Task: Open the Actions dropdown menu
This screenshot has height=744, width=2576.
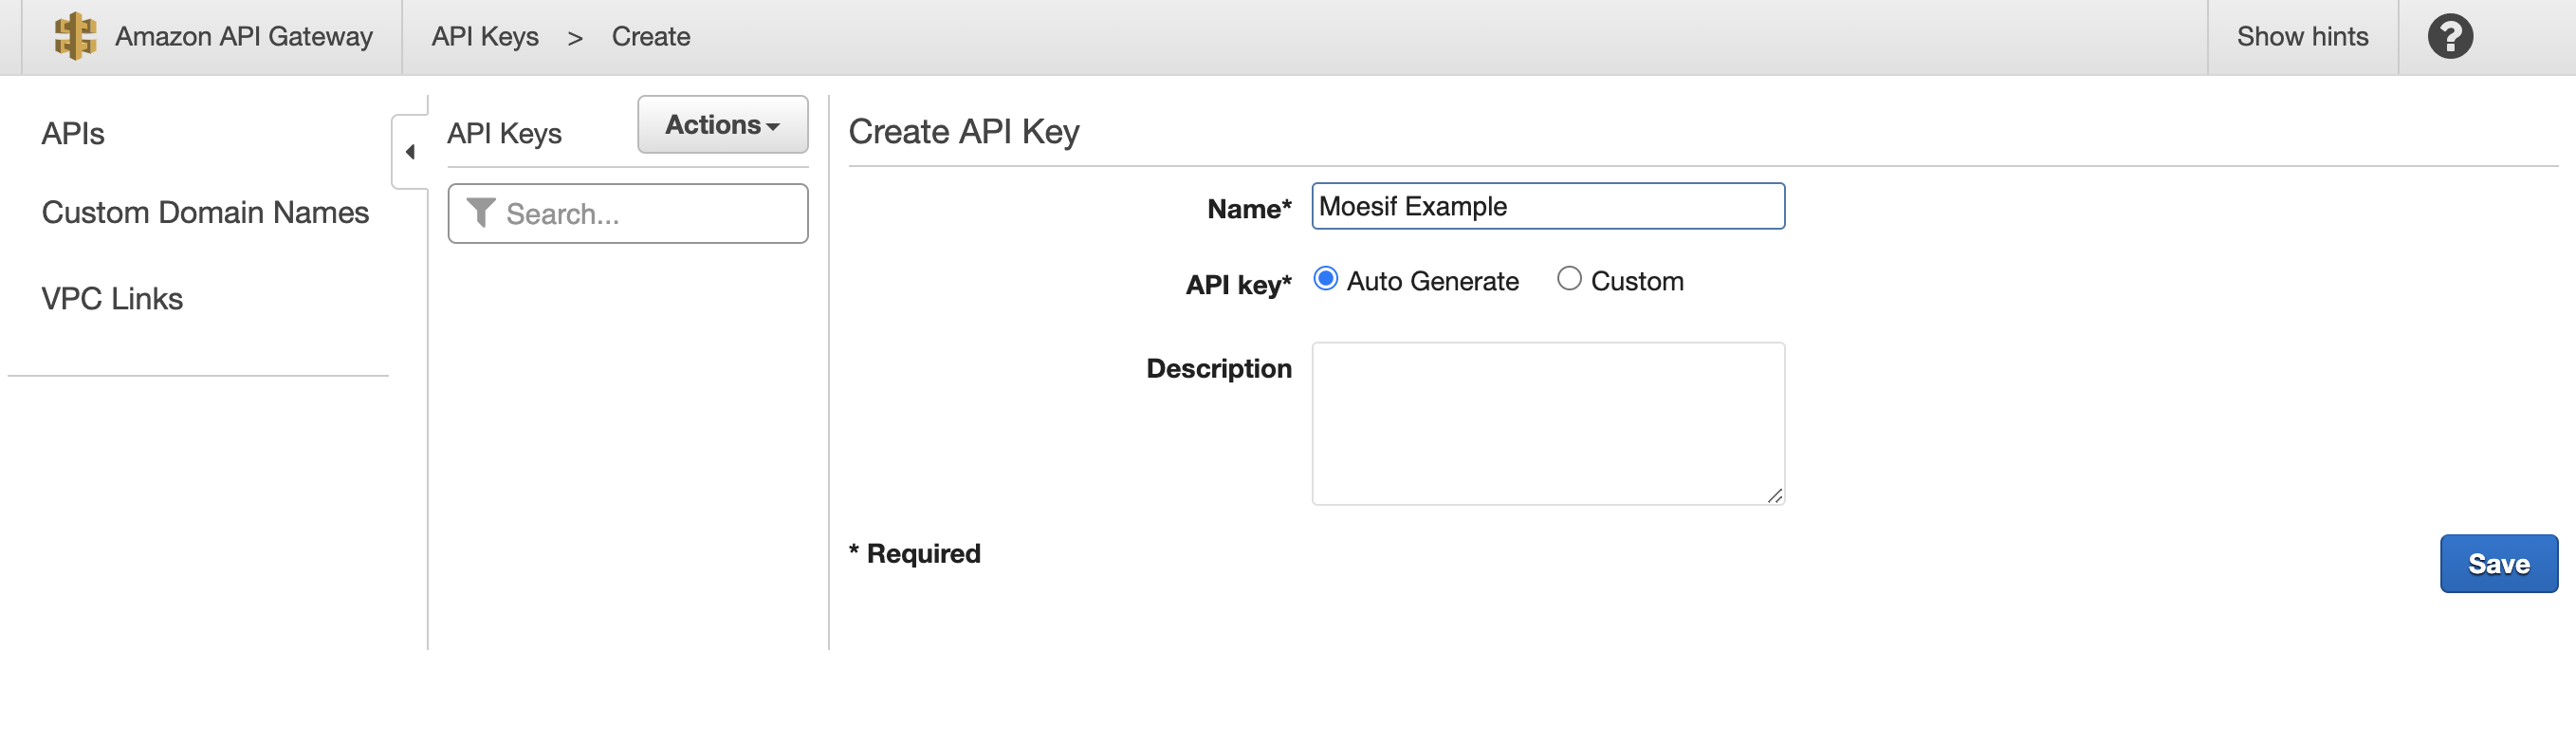Action: coord(722,125)
